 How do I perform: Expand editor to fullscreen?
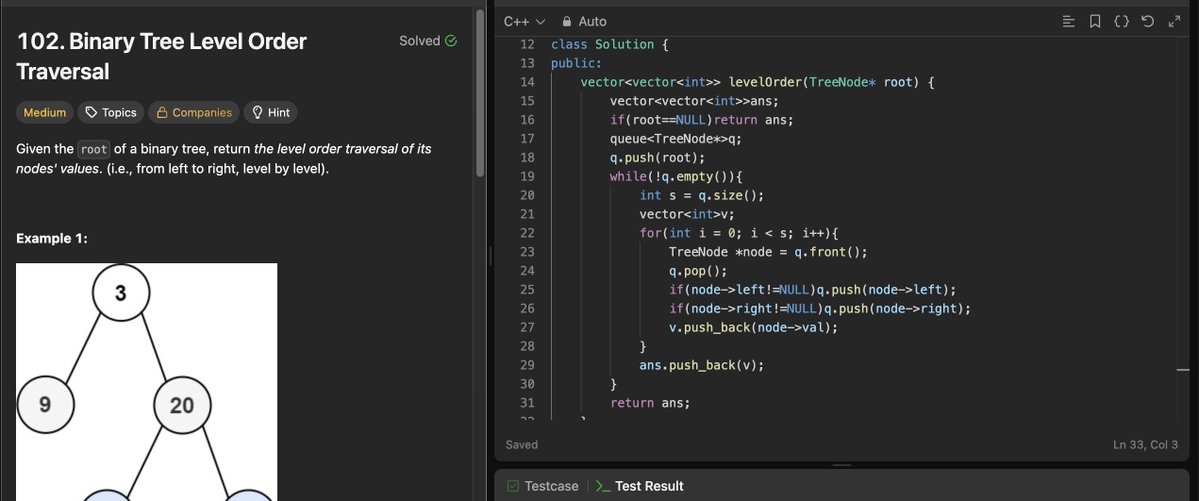pos(1175,21)
